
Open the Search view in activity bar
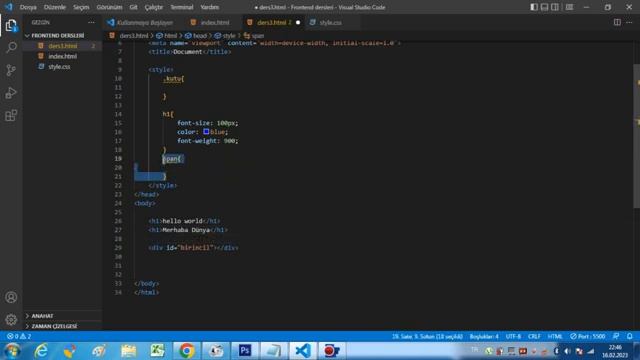click(x=11, y=47)
